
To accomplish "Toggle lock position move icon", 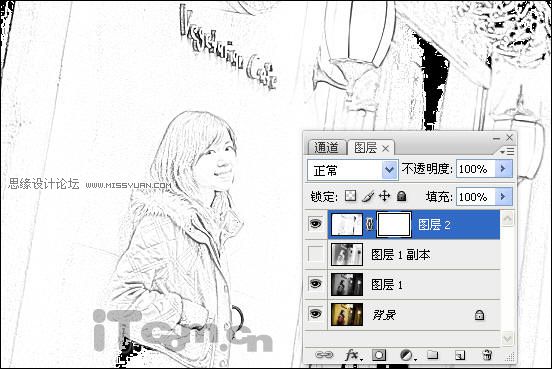I will (x=384, y=196).
